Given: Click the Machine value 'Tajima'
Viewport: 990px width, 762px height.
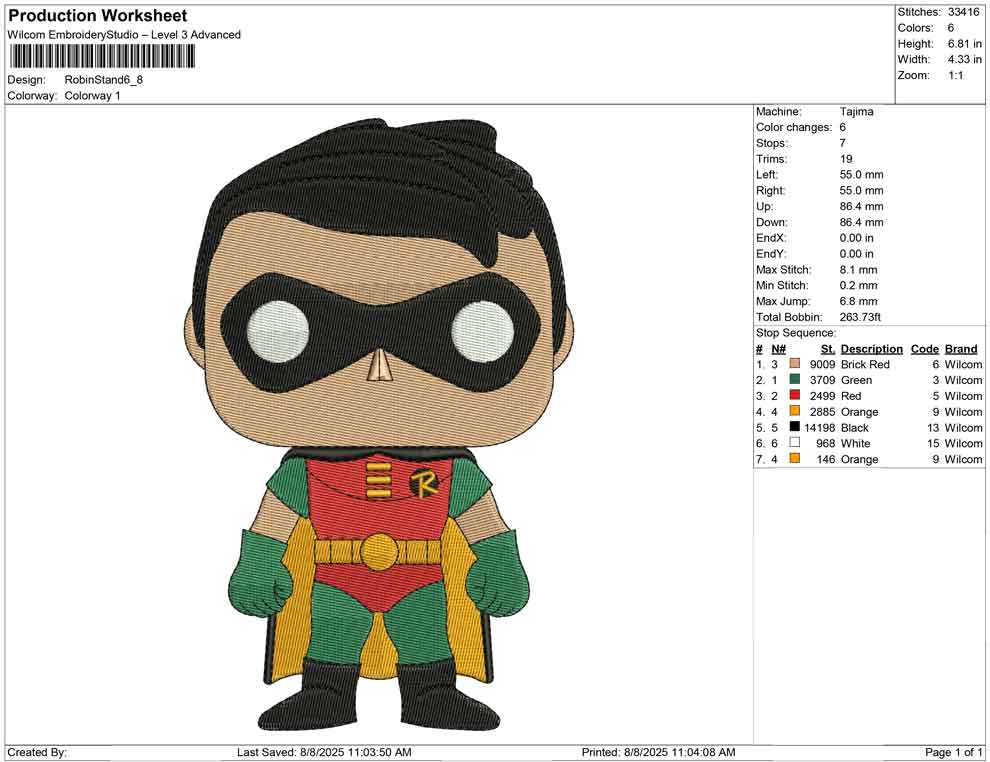Looking at the screenshot, I should [856, 112].
